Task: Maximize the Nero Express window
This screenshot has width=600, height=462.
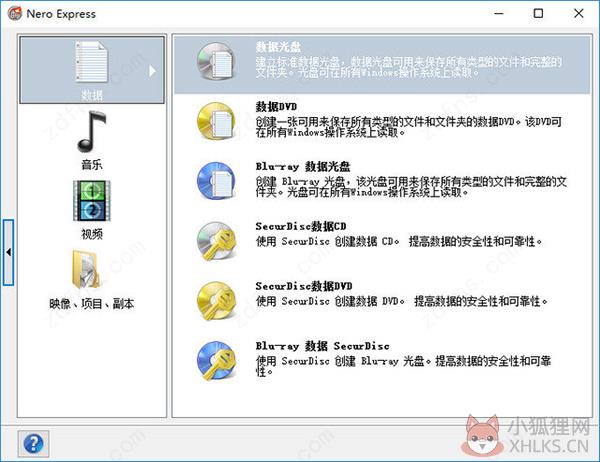Action: (538, 14)
